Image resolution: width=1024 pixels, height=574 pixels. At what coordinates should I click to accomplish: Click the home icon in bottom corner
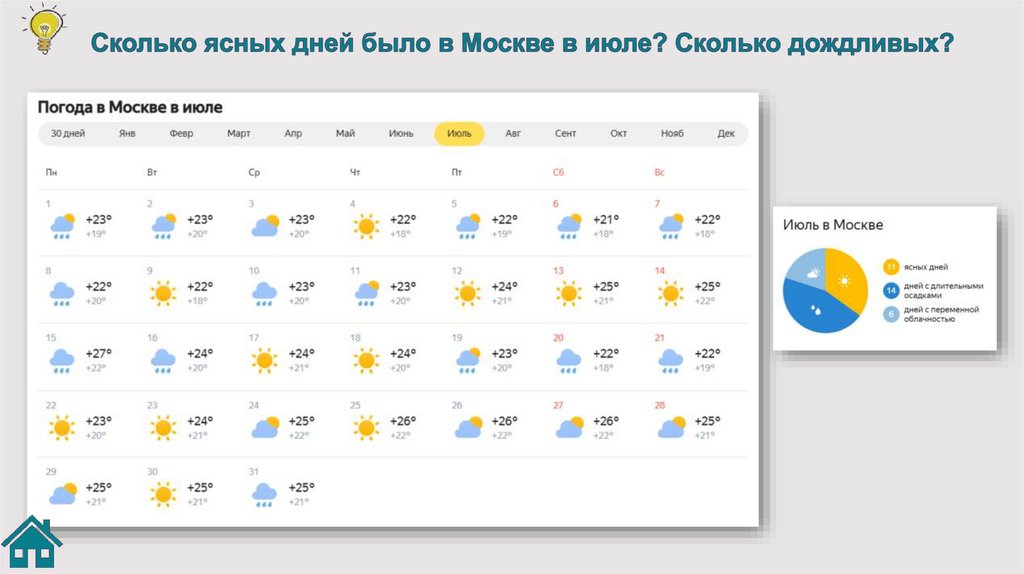click(31, 542)
